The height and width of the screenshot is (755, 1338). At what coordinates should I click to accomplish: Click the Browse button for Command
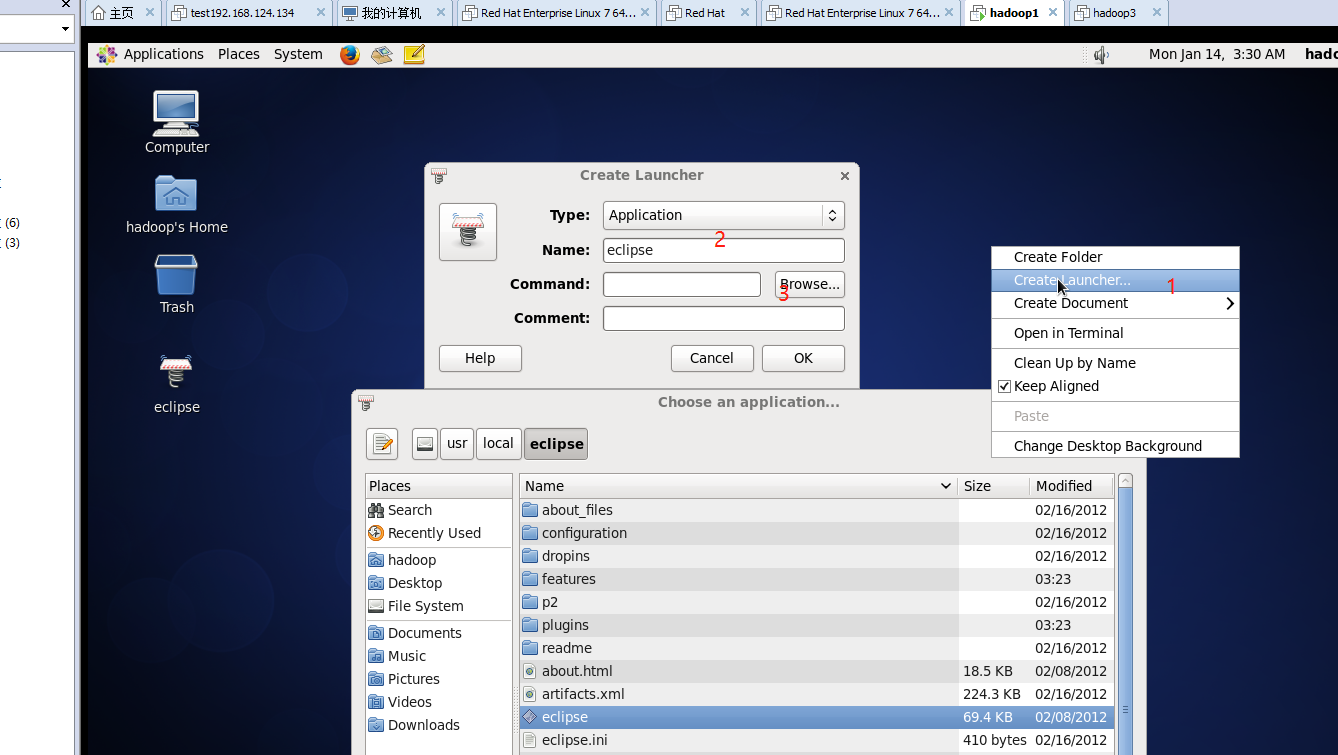[x=809, y=284]
